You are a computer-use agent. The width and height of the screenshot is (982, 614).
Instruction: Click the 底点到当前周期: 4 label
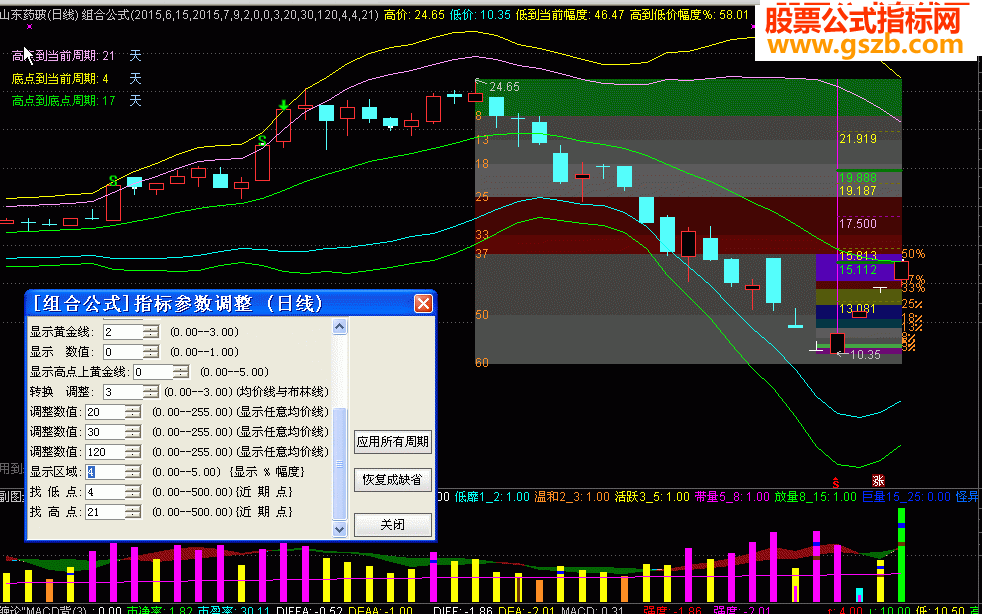coord(59,79)
